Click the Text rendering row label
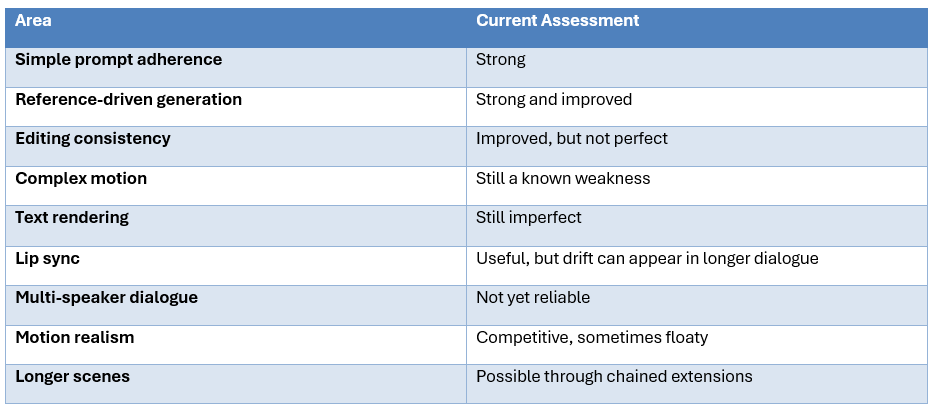 click(x=72, y=217)
